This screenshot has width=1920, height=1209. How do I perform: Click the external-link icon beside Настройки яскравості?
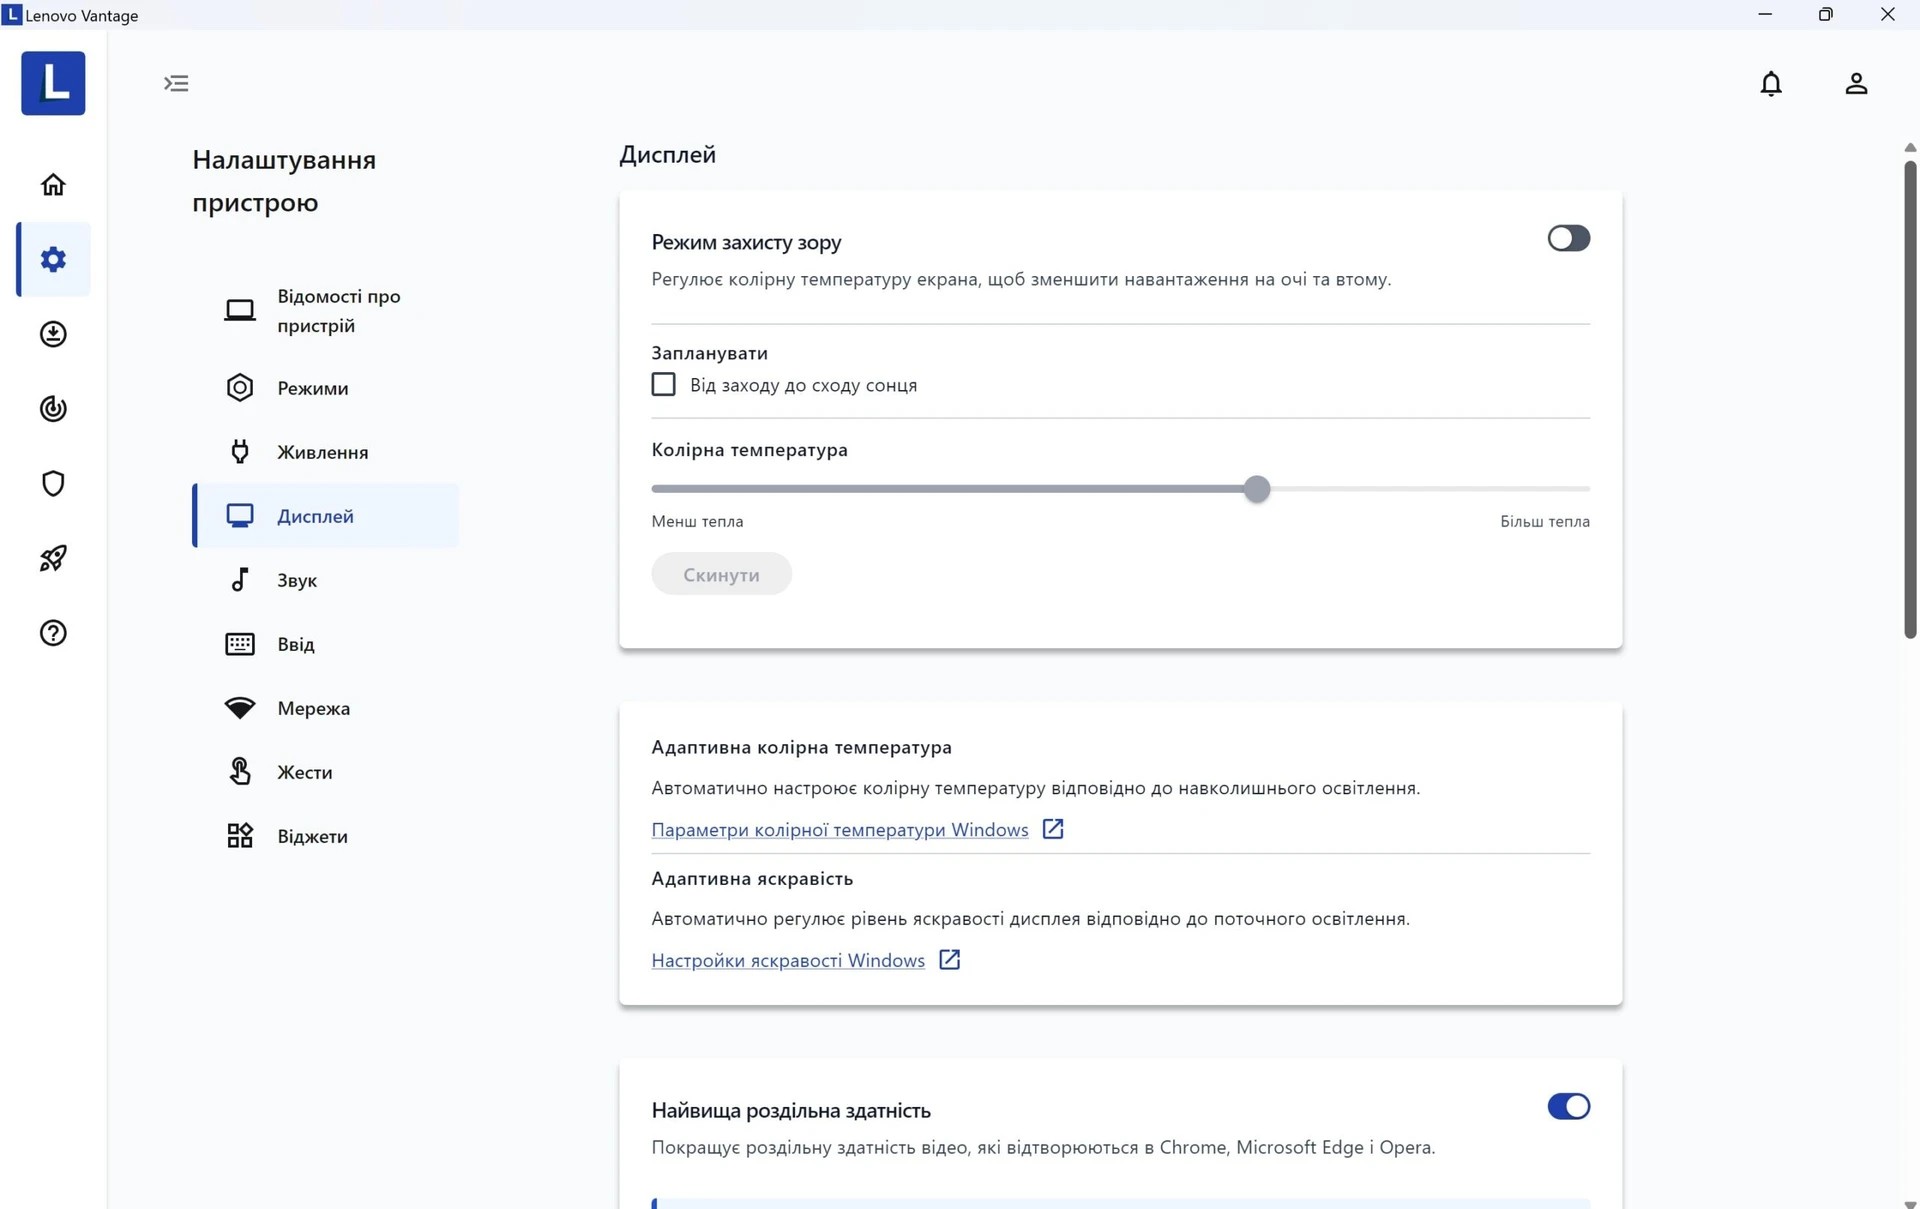click(x=949, y=960)
